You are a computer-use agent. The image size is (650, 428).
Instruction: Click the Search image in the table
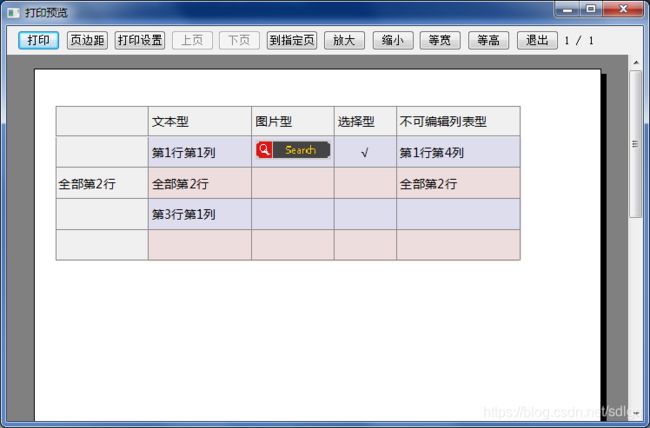pos(293,150)
